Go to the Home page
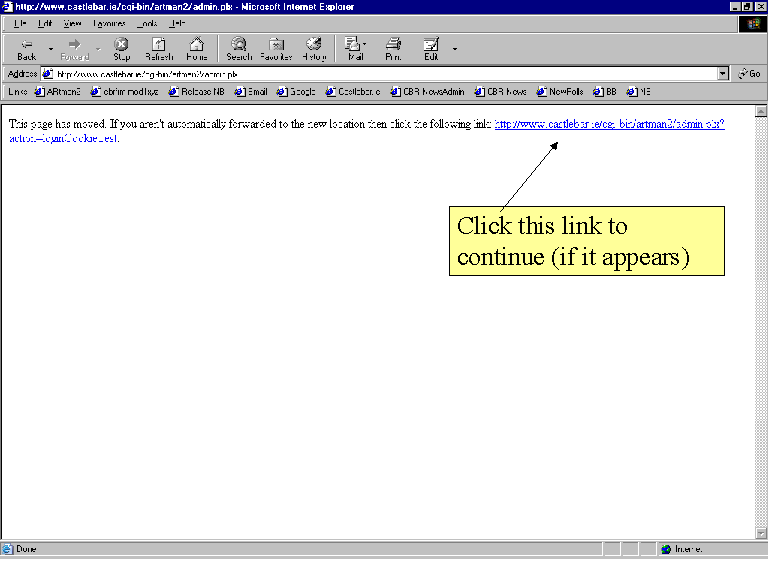The image size is (768, 576). coord(196,49)
